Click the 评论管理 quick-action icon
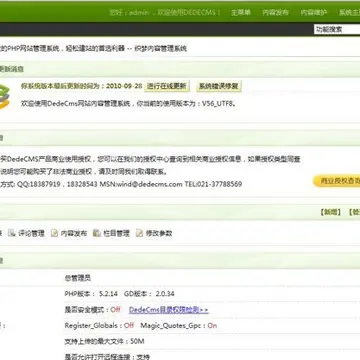The width and height of the screenshot is (360, 360). [12, 233]
